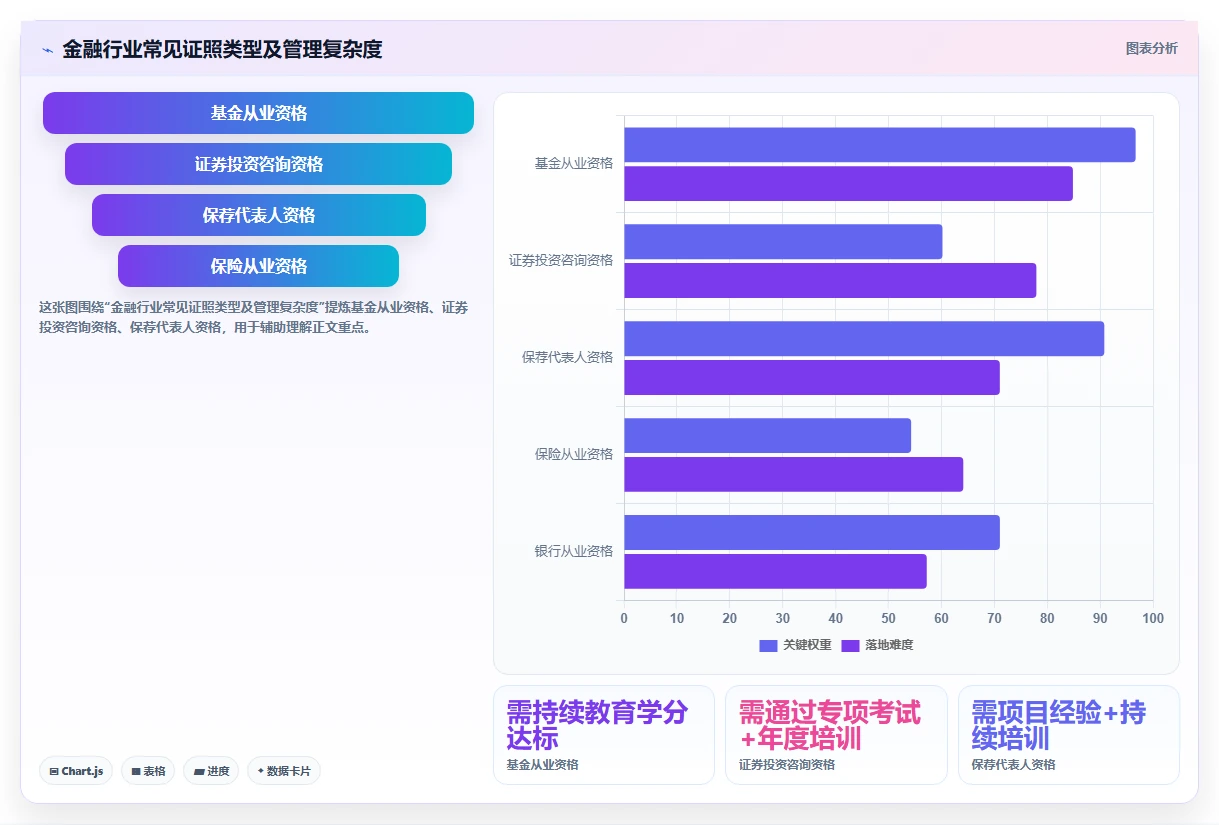Click the 基金从业资格 落地难度 bar
This screenshot has height=825, width=1219.
tap(848, 184)
